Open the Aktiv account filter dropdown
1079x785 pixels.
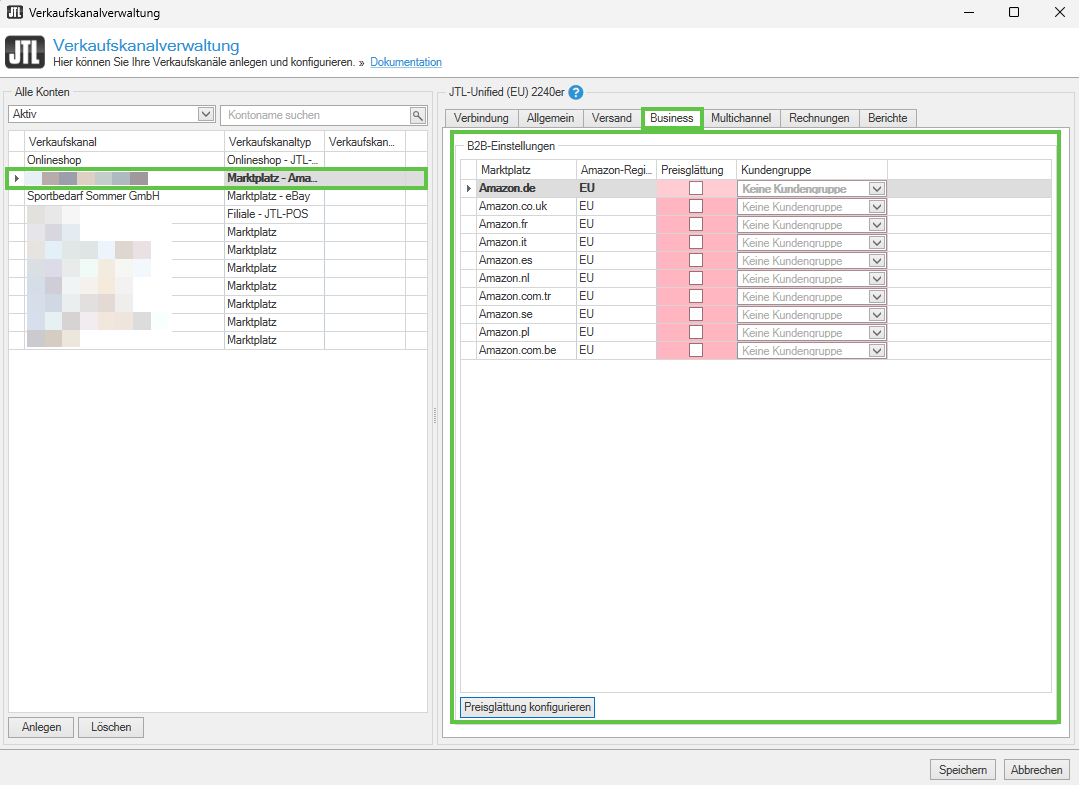(x=206, y=114)
